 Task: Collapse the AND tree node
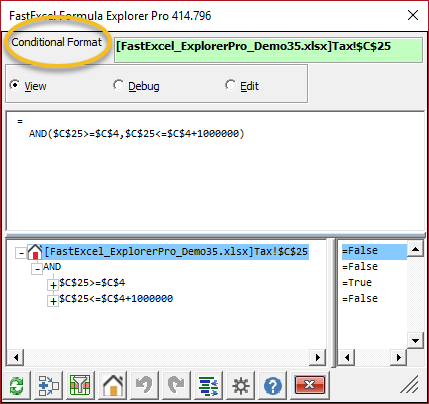(37, 269)
